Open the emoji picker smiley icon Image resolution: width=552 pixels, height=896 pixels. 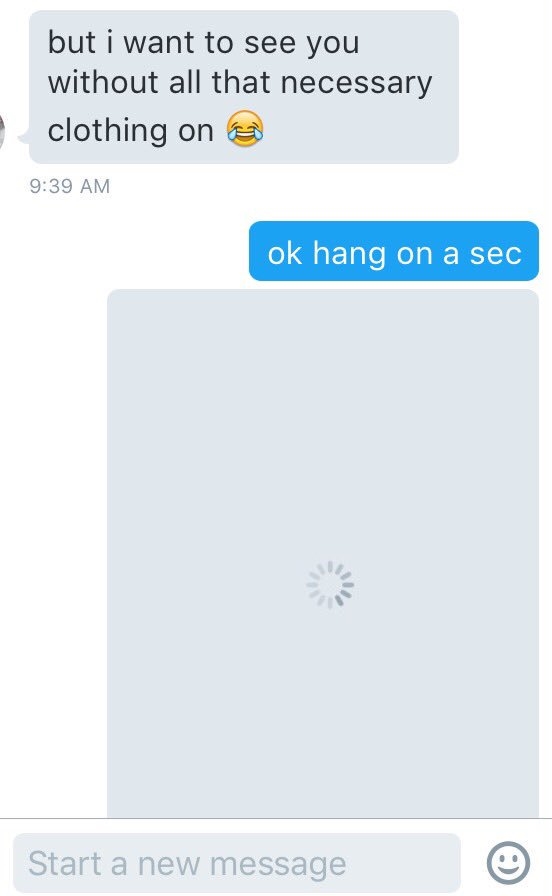point(508,862)
